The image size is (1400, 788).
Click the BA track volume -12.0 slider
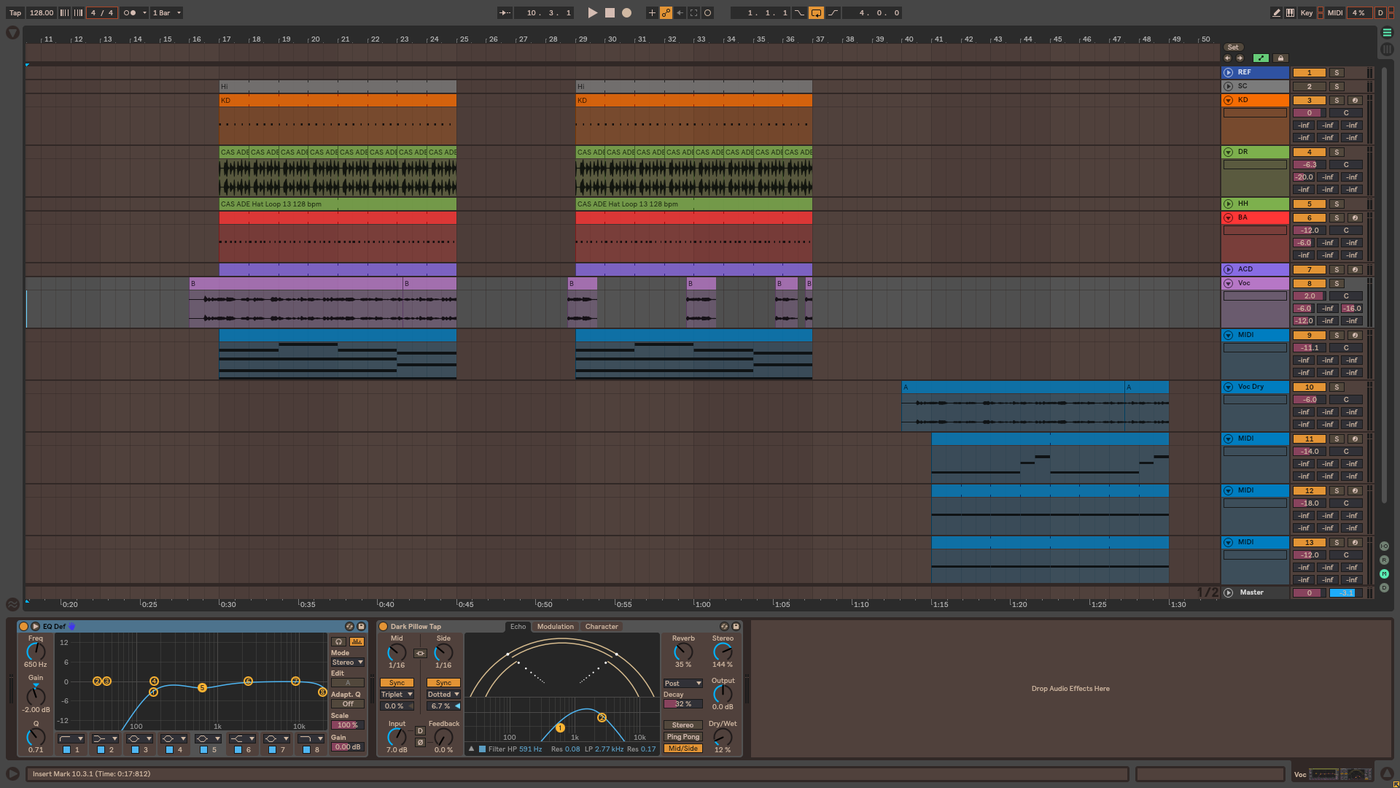[1309, 230]
